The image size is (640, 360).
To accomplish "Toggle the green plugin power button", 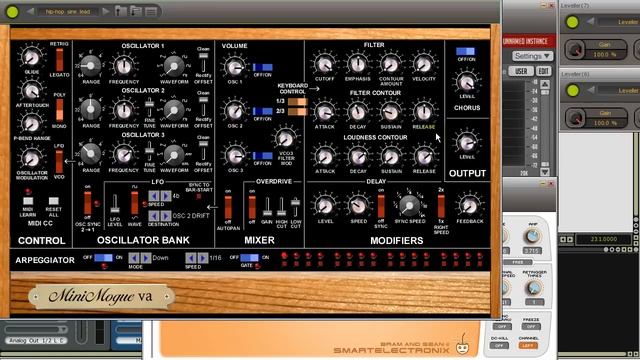I will [x=12, y=11].
